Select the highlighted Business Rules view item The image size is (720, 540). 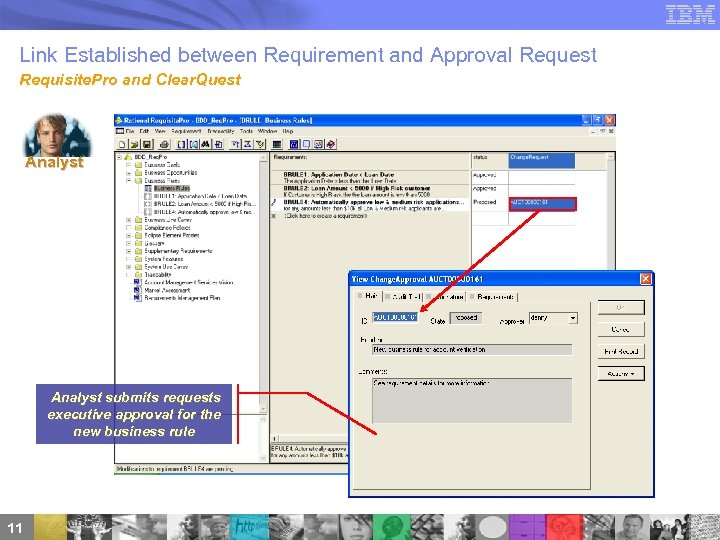pyautogui.click(x=172, y=188)
